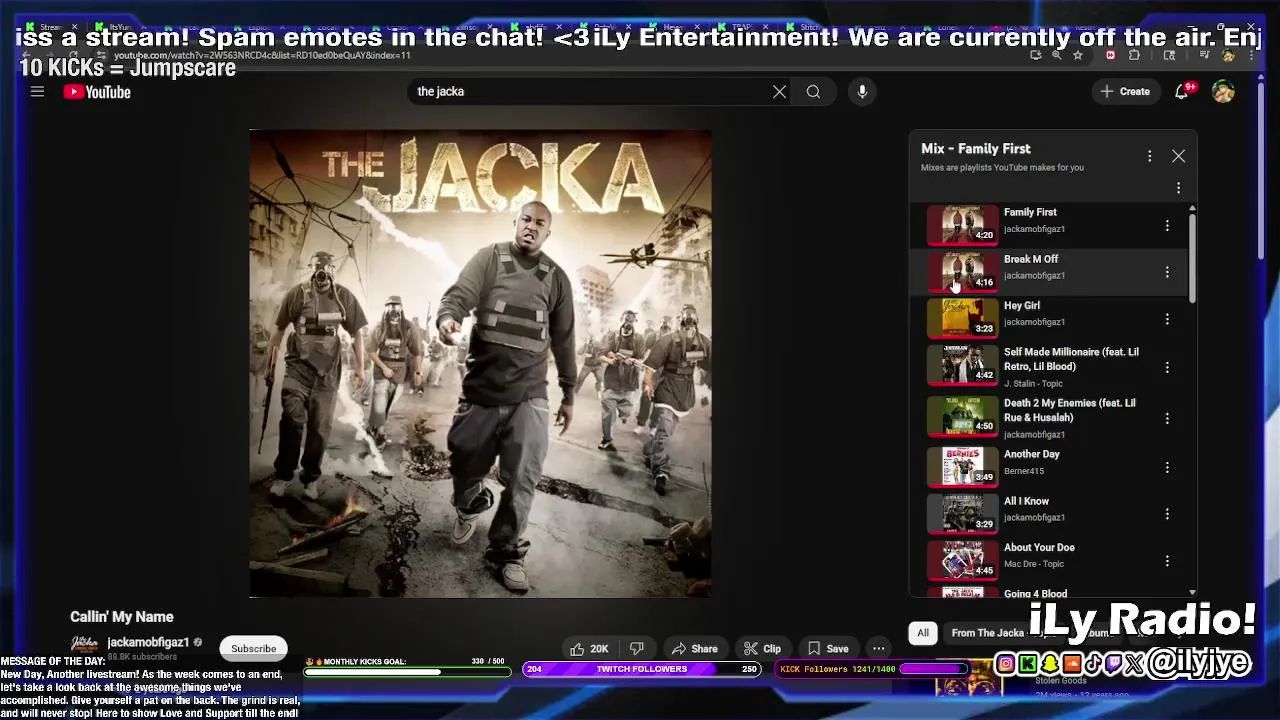Select the All filter chip
Screen dimensions: 1280x720
pyautogui.click(x=923, y=633)
